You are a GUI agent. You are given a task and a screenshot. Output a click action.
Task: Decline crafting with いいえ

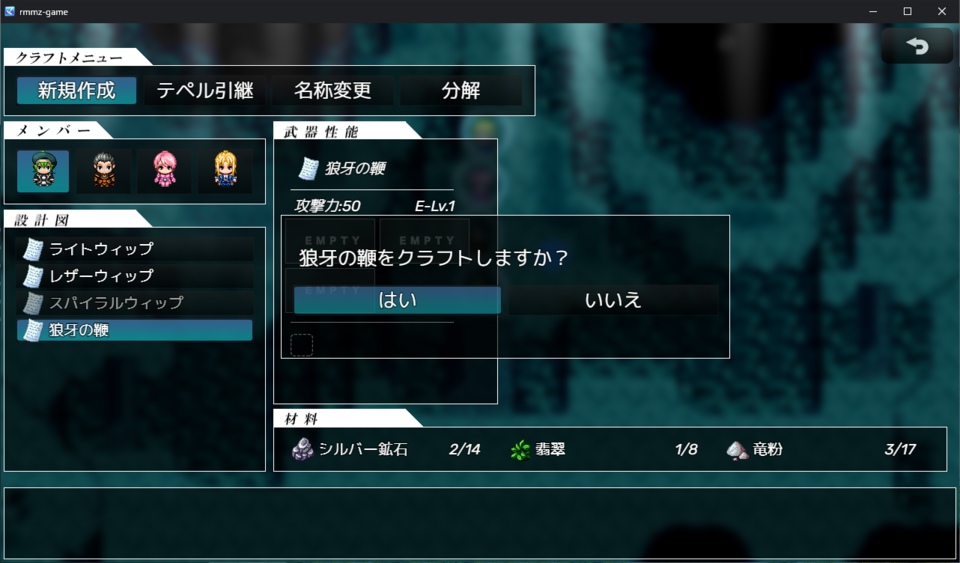613,300
